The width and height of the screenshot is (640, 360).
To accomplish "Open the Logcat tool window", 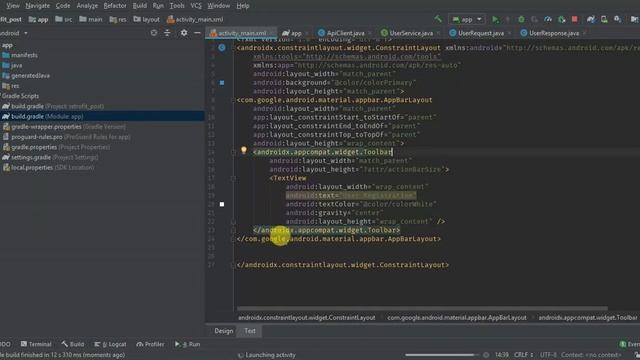I will pyautogui.click(x=110, y=344).
